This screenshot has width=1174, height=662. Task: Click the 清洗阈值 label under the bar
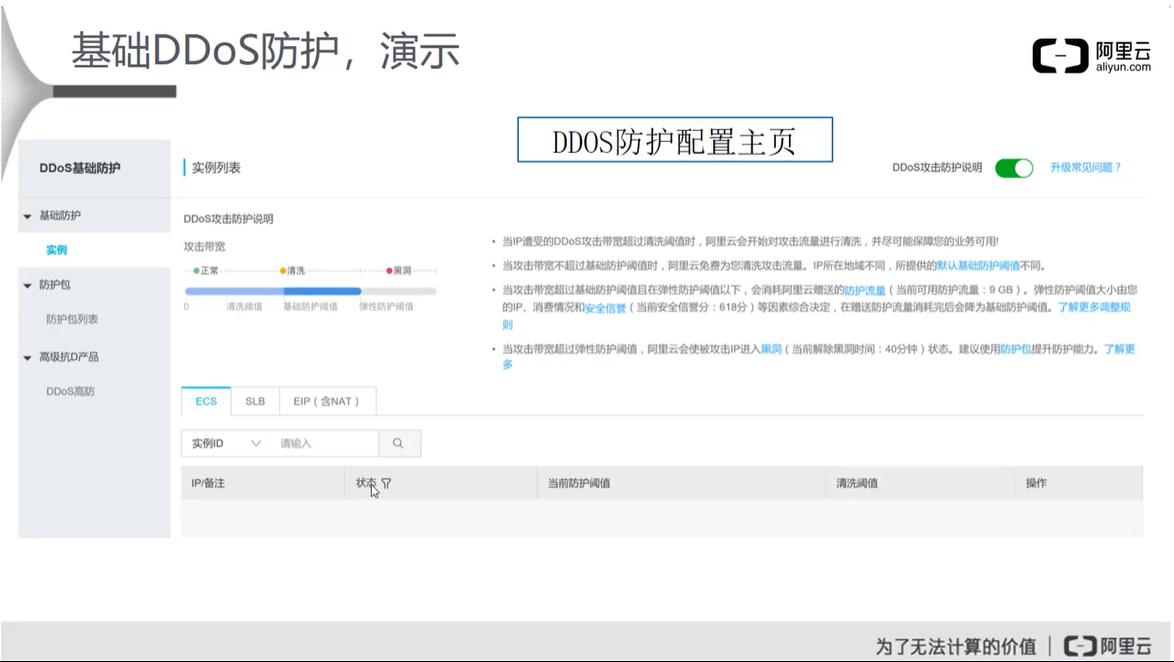point(244,306)
